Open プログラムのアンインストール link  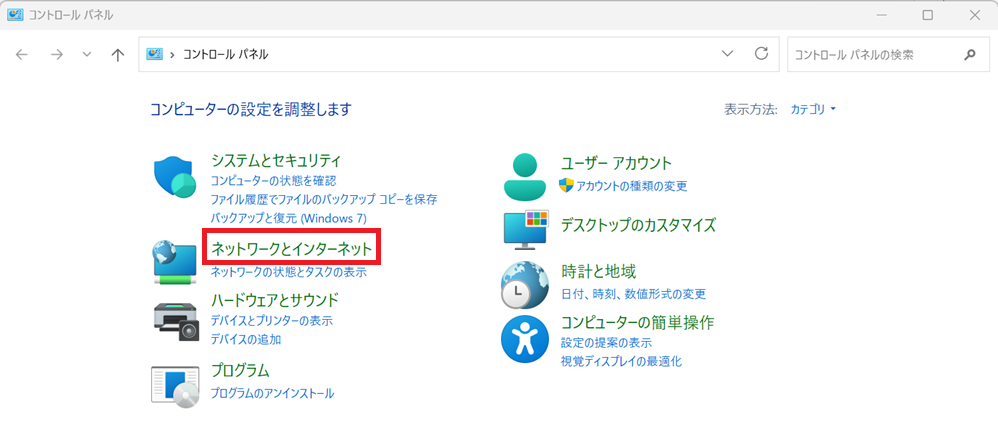[x=272, y=393]
